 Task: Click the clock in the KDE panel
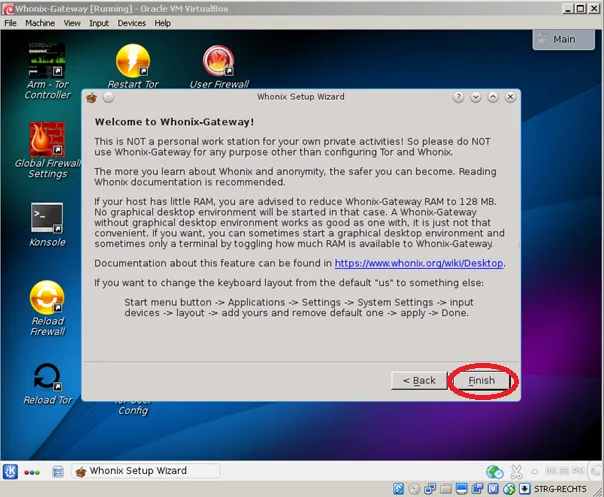(x=564, y=471)
